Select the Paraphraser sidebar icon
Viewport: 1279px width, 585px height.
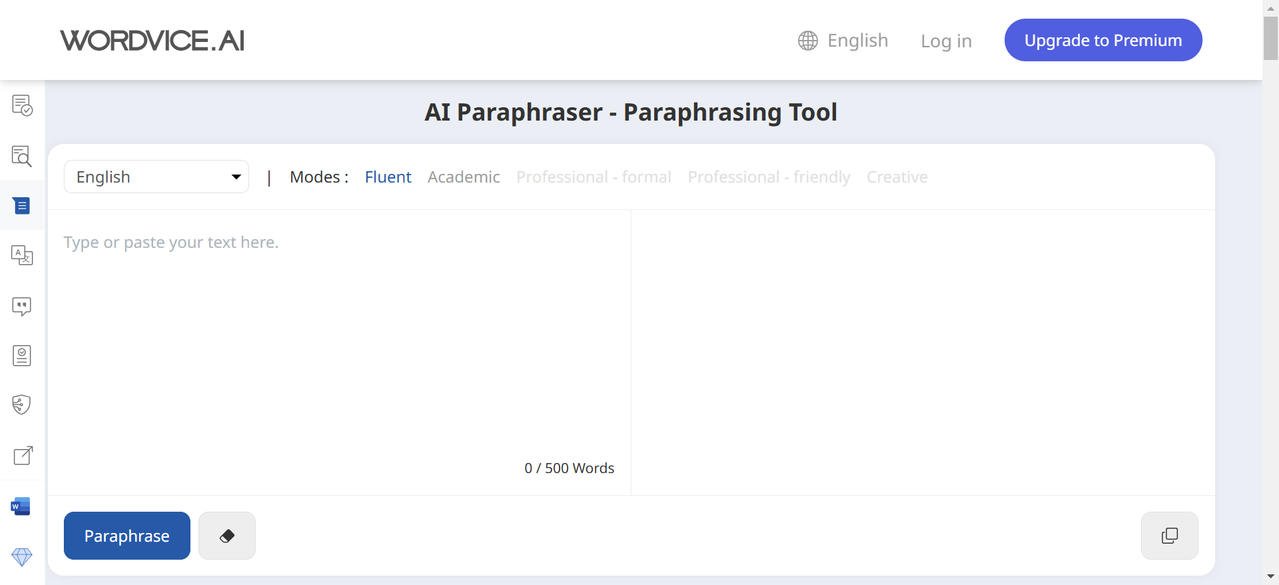(x=21, y=206)
